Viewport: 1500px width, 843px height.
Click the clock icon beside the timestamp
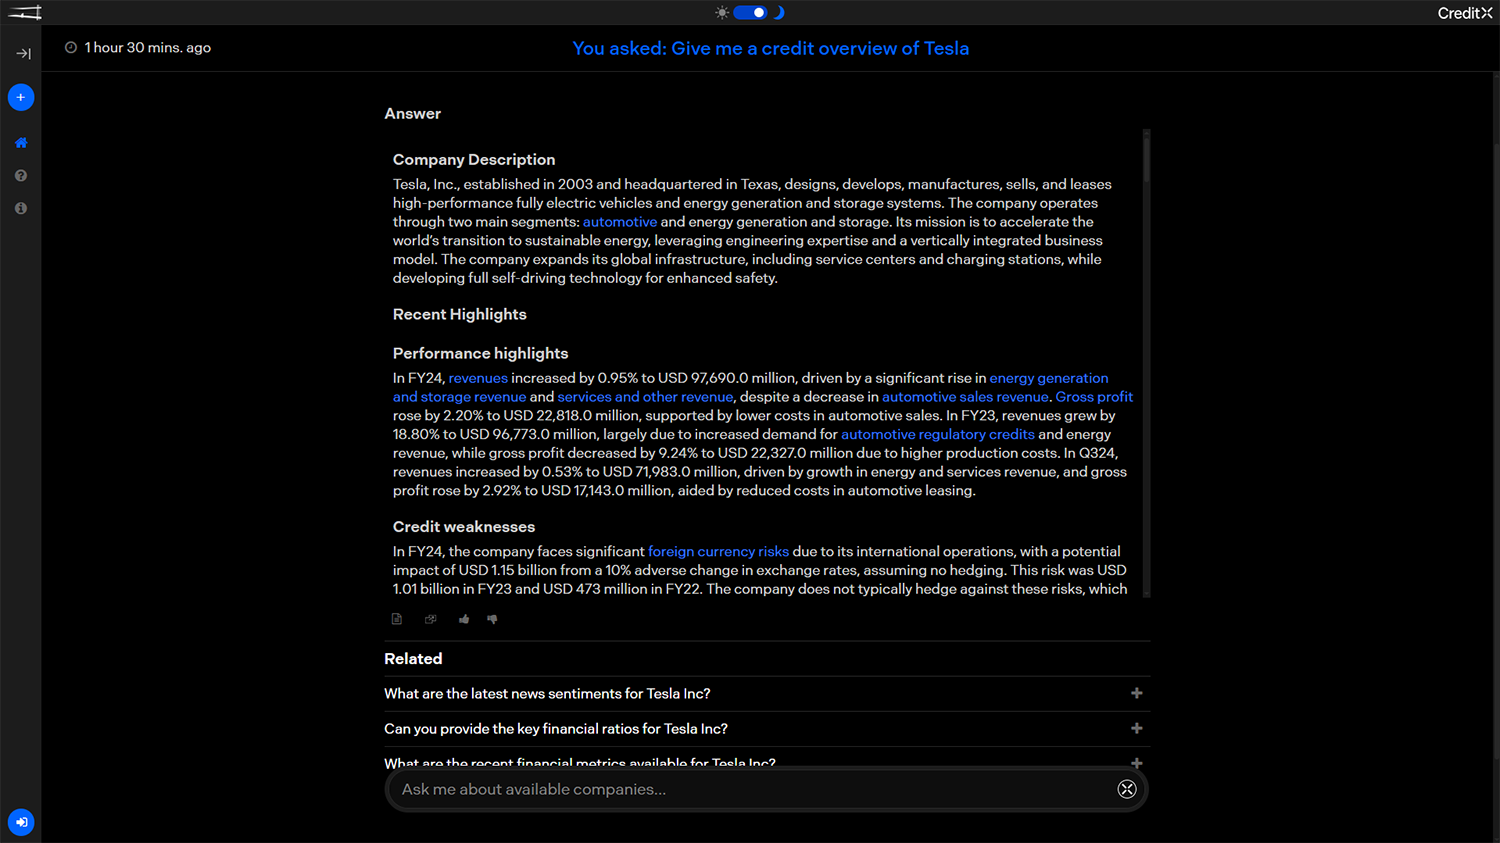tap(71, 47)
